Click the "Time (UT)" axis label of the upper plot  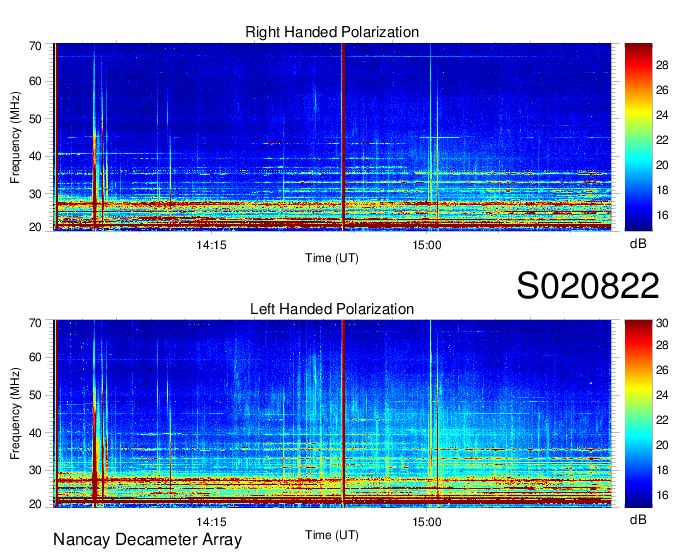pos(332,258)
